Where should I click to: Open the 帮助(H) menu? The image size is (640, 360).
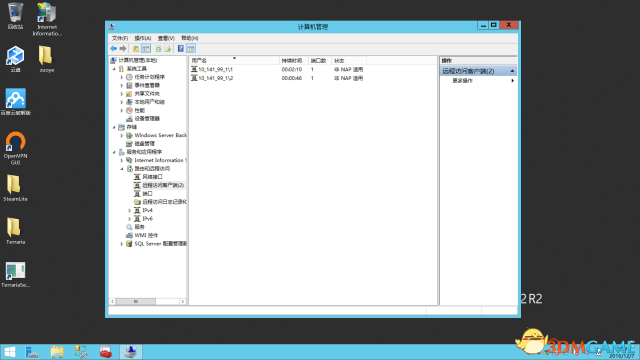point(190,38)
